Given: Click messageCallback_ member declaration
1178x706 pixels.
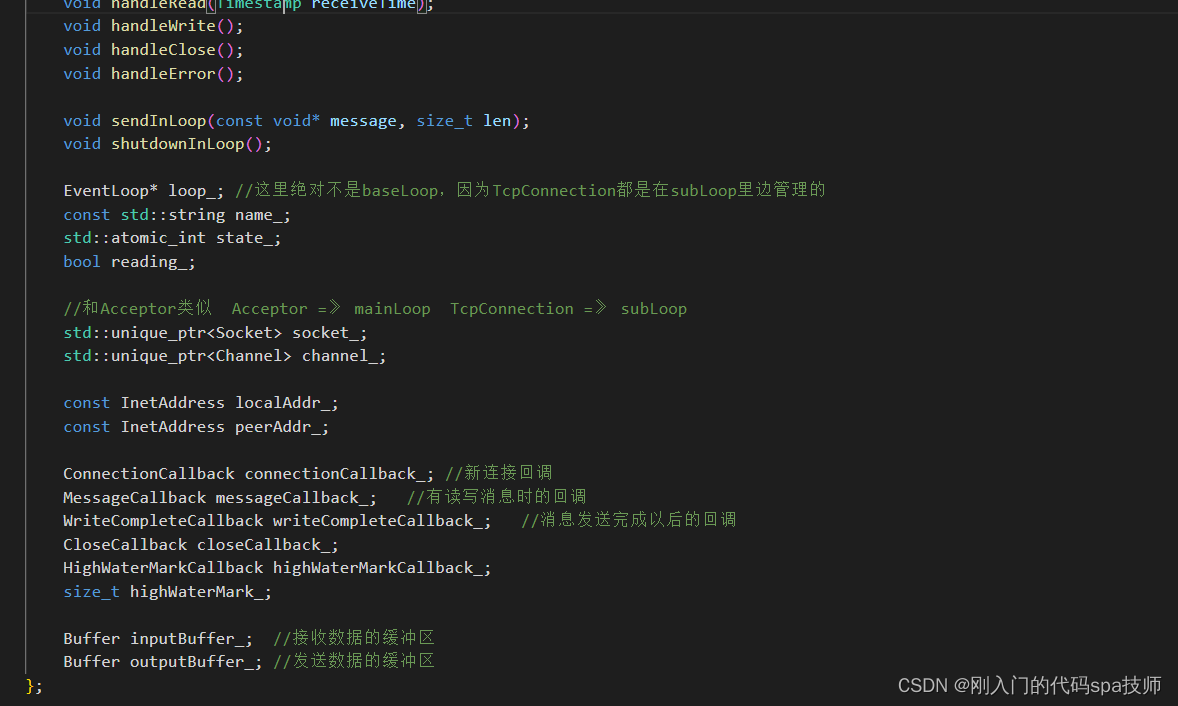Looking at the screenshot, I should (220, 498).
